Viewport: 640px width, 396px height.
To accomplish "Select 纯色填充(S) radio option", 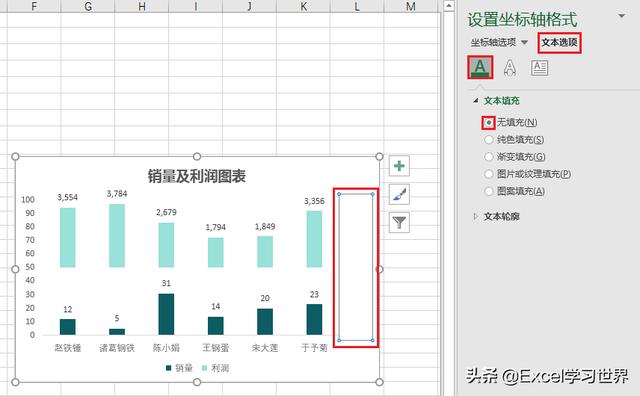I will click(489, 140).
